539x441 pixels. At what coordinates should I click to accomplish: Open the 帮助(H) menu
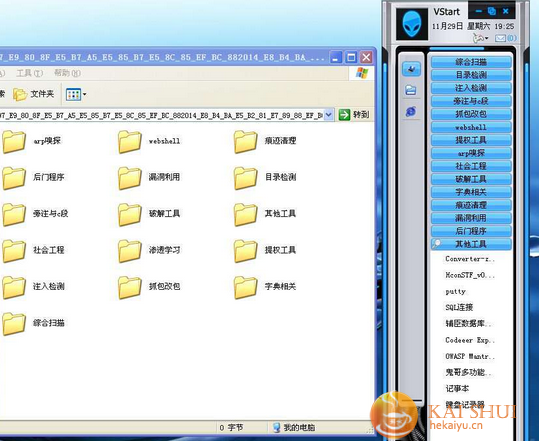click(x=67, y=73)
